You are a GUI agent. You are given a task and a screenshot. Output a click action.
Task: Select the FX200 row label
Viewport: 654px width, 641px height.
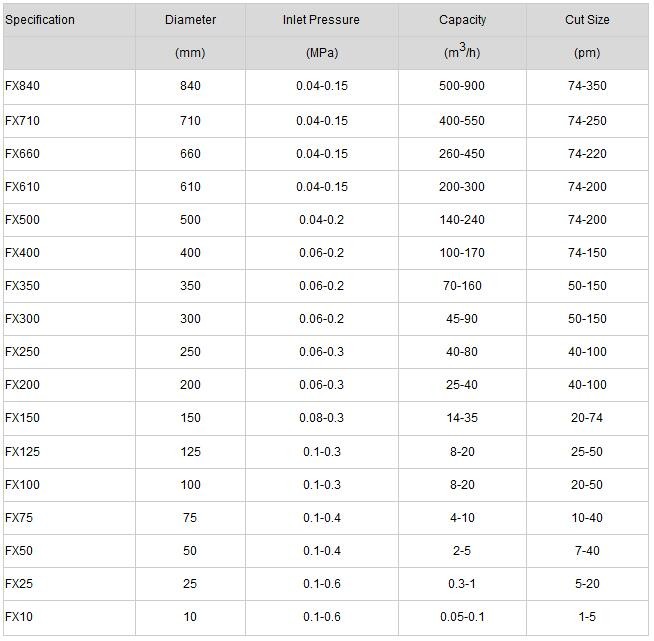point(22,385)
